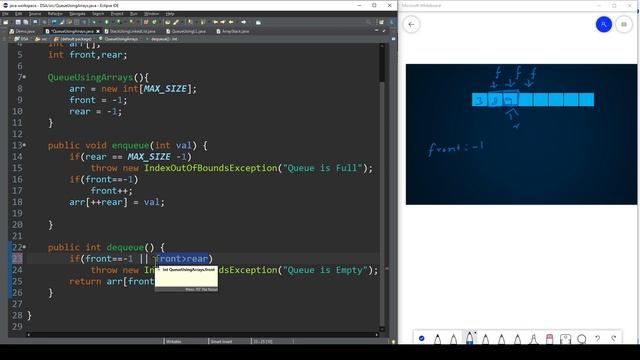Click the Save icon in Eclipse toolbar
This screenshot has width=640, height=360.
[18, 22]
